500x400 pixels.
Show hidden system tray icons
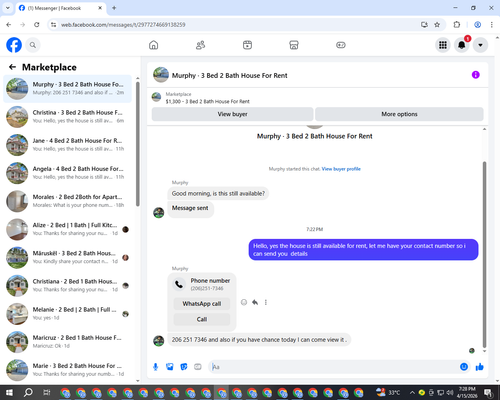click(412, 392)
